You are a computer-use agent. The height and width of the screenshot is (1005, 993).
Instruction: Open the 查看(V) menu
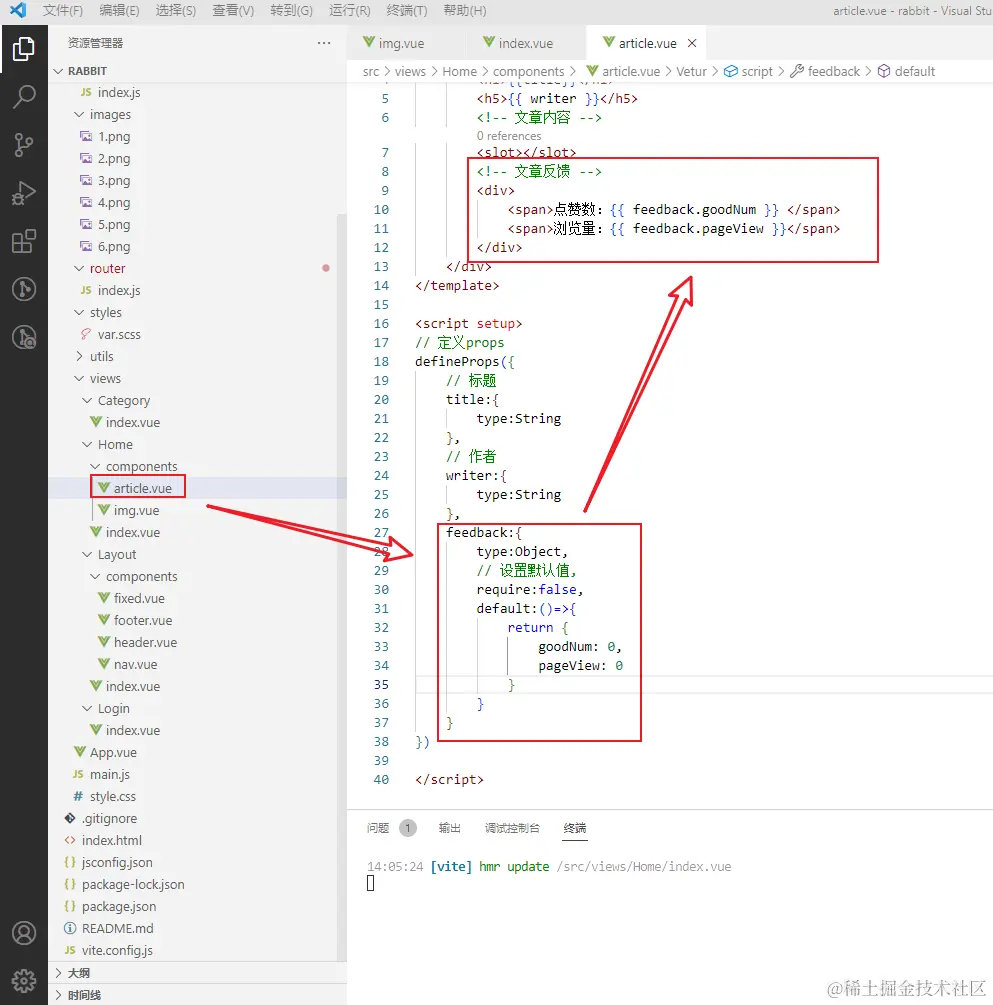[233, 10]
